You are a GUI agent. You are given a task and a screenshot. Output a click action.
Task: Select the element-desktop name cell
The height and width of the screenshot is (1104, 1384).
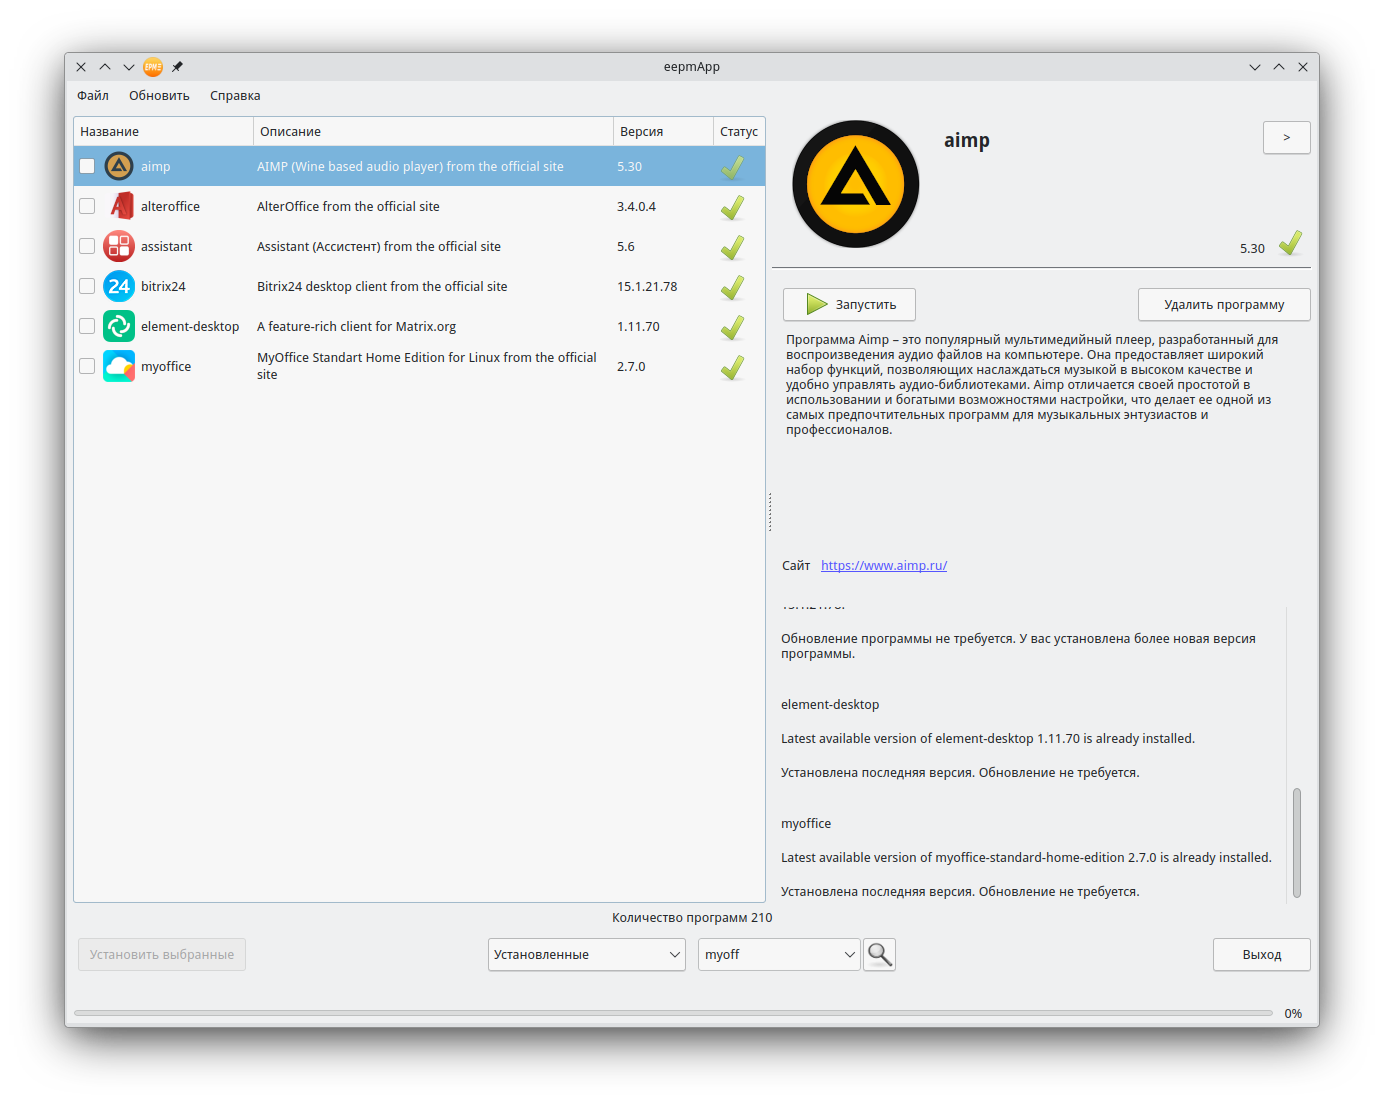pos(190,326)
